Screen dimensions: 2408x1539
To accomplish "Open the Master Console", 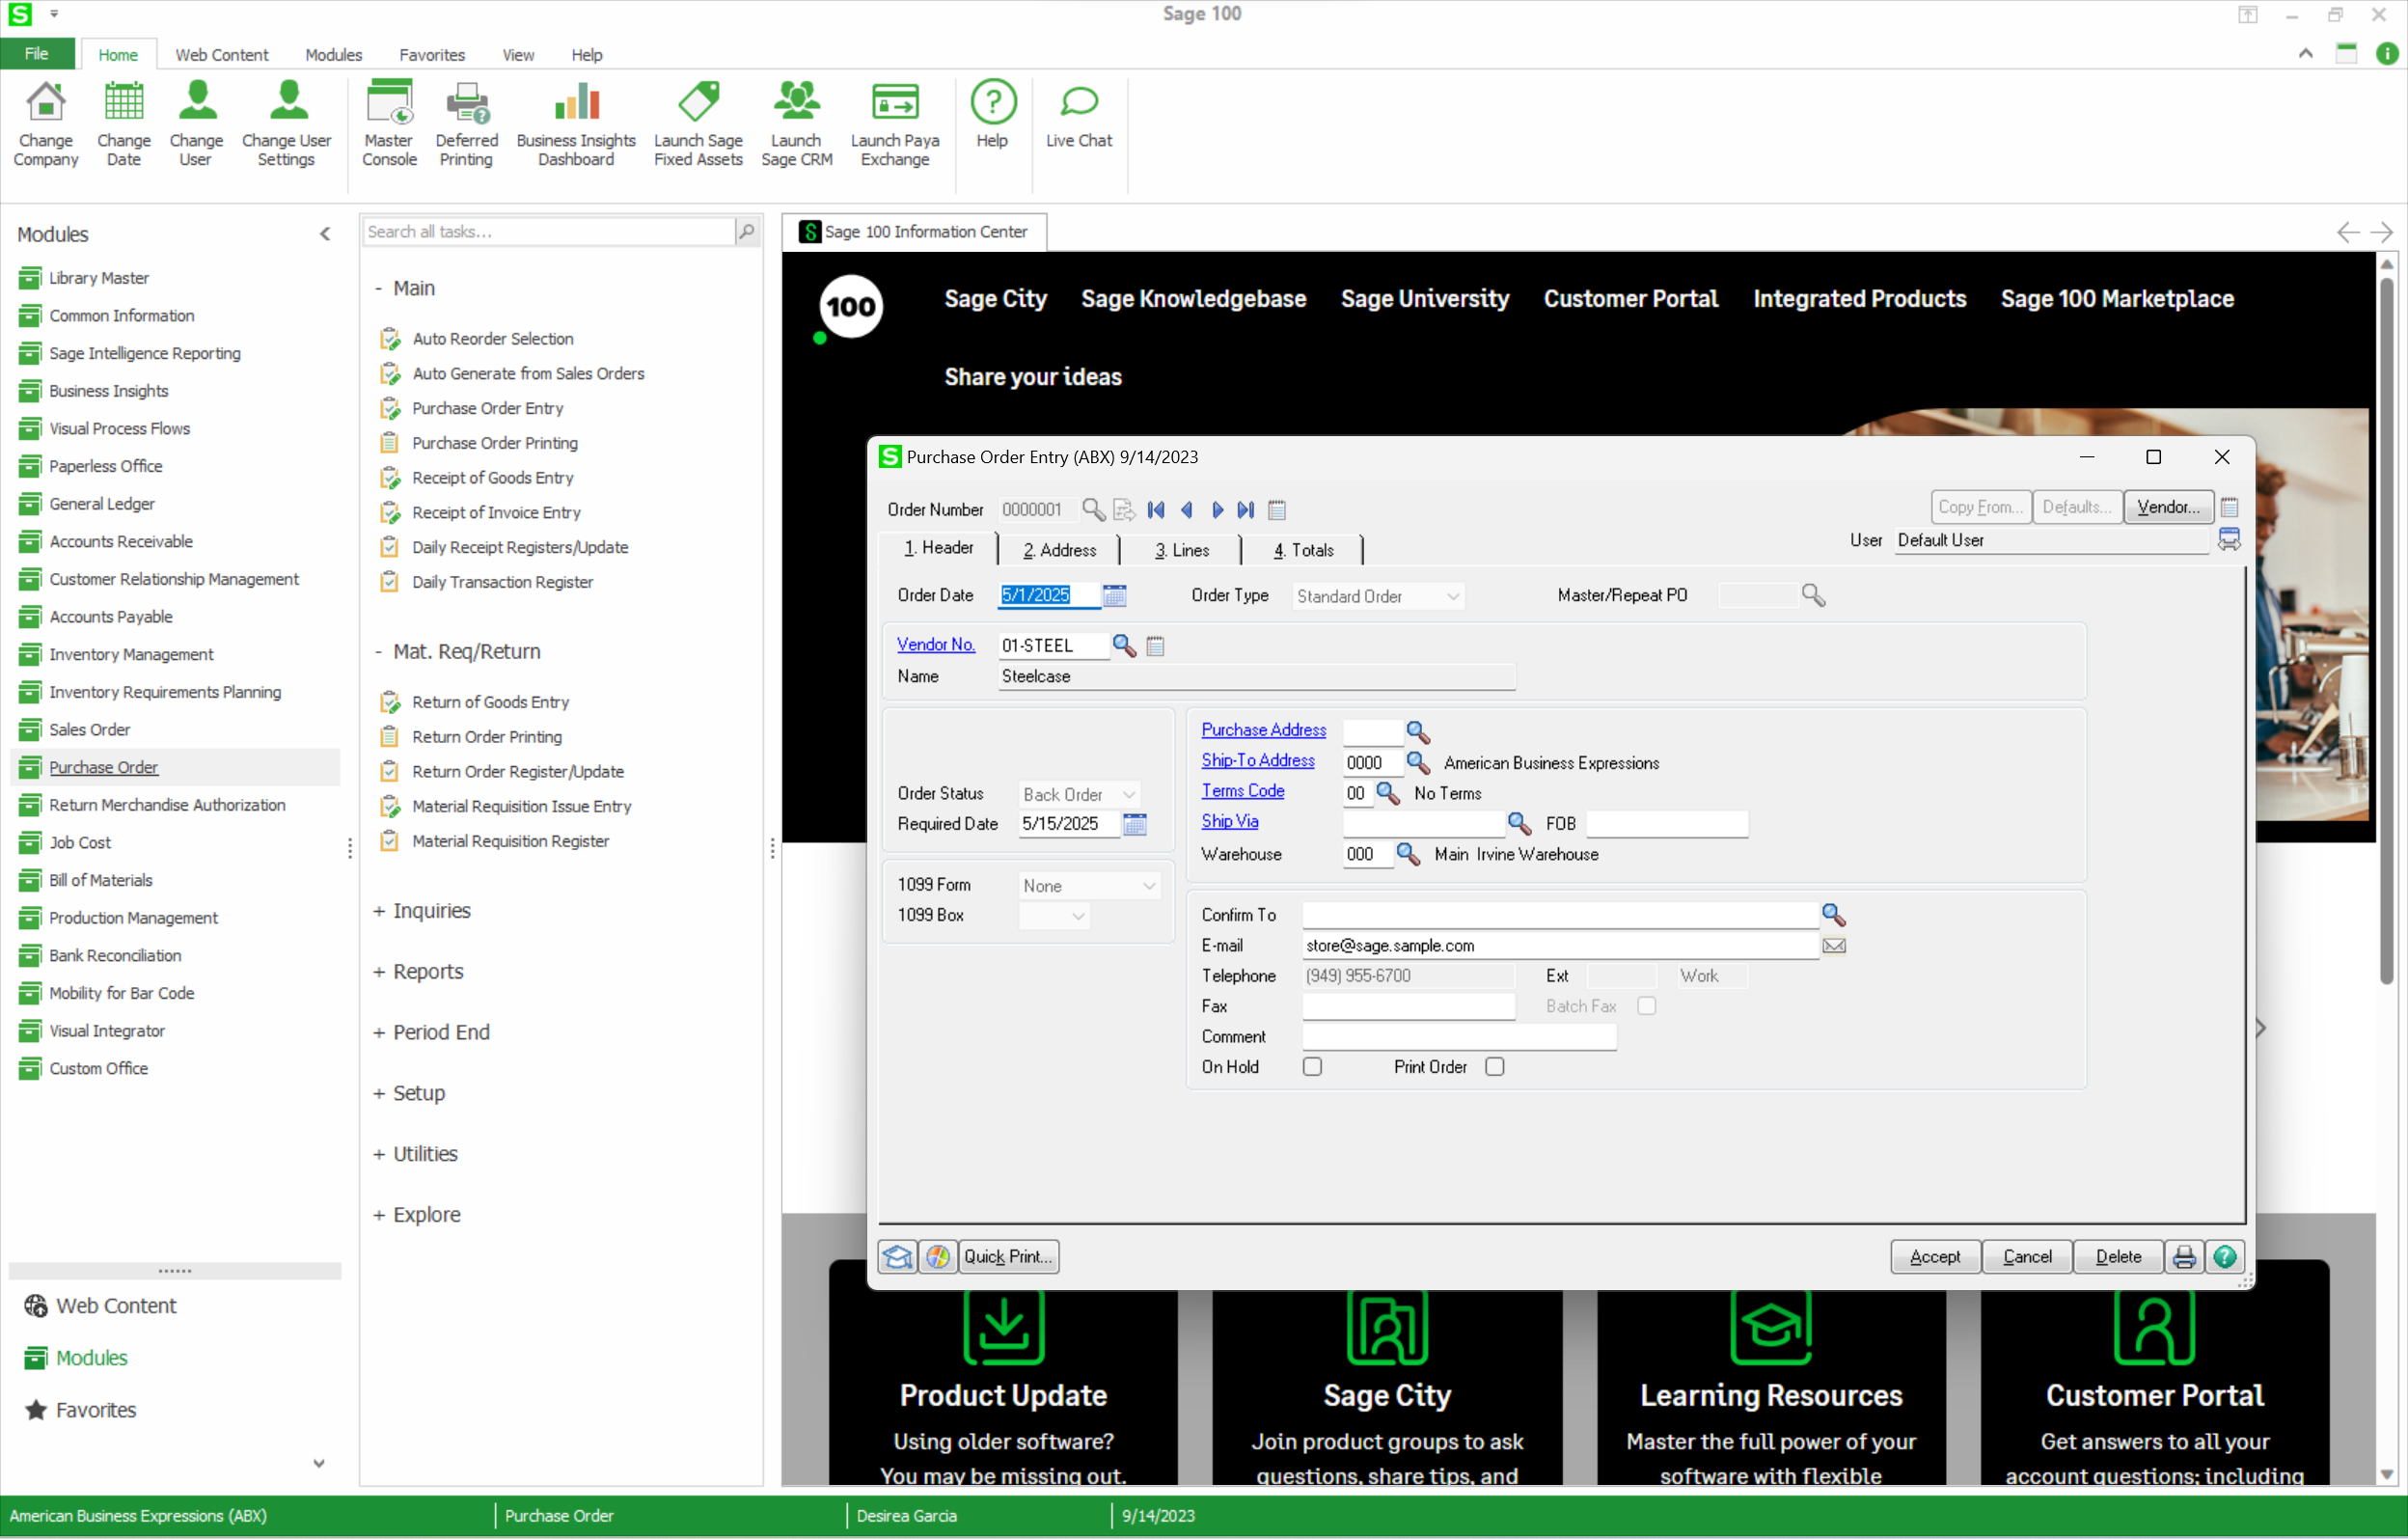I will [x=389, y=122].
